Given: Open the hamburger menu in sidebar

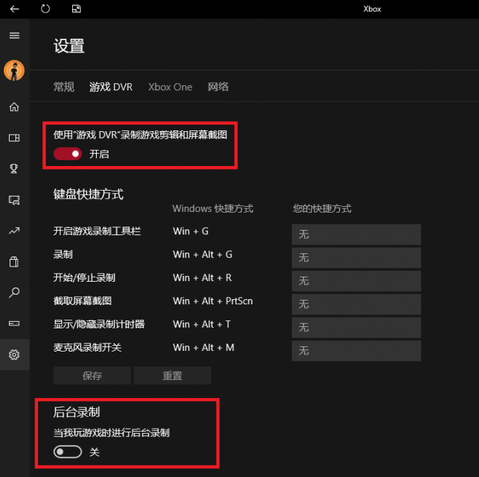Looking at the screenshot, I should [14, 35].
